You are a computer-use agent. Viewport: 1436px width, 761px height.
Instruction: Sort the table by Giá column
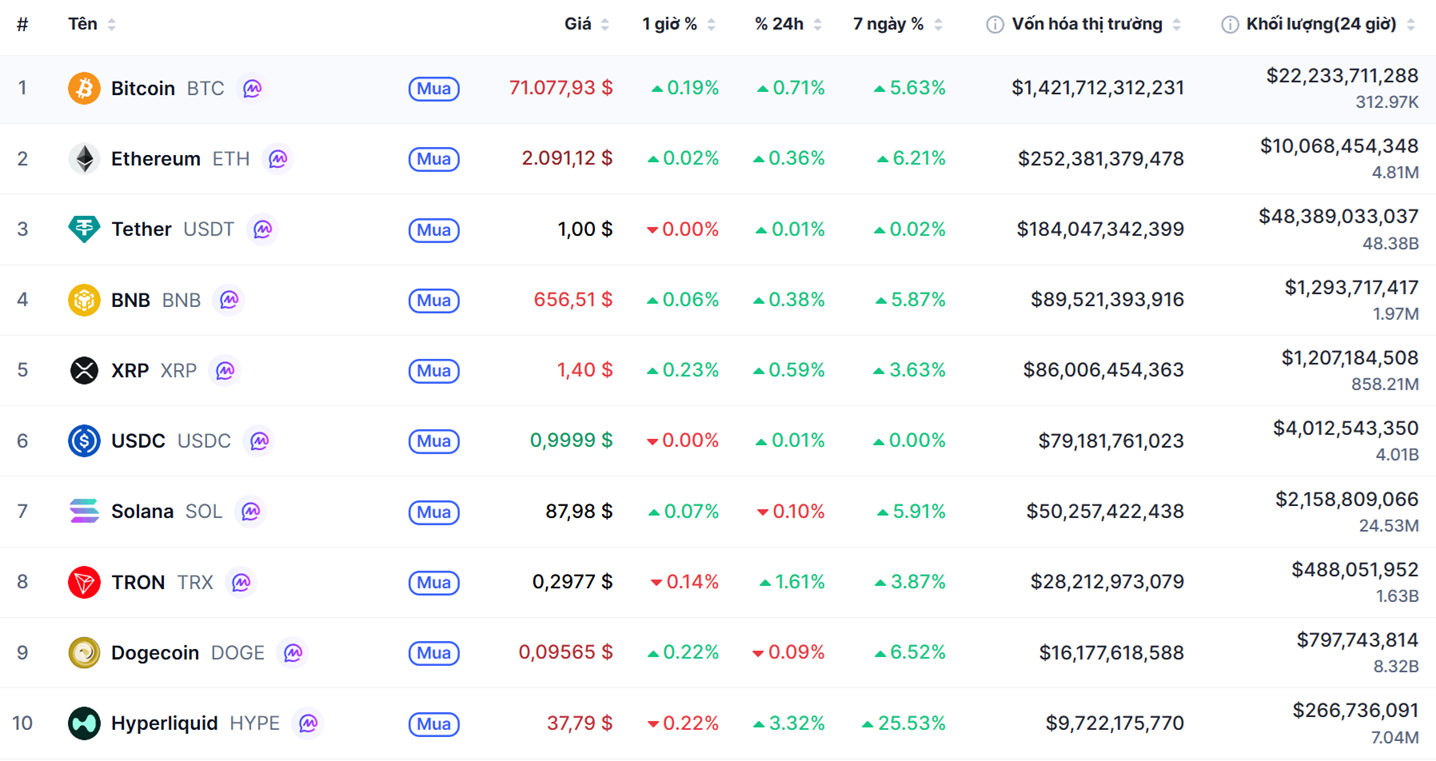click(587, 24)
